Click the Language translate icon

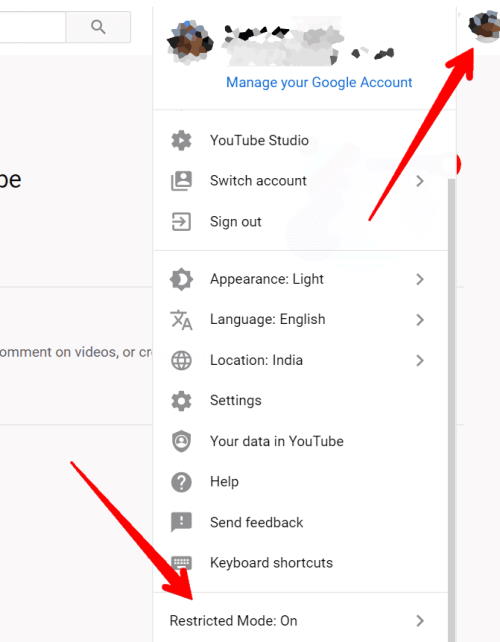click(181, 320)
